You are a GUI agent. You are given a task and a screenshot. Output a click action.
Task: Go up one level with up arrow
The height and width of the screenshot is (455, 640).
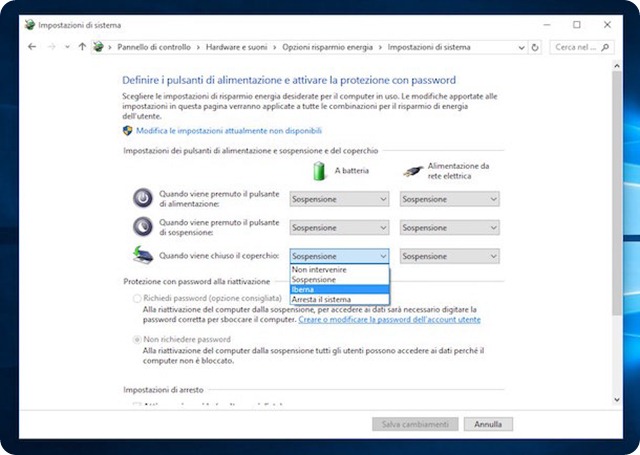pos(82,47)
